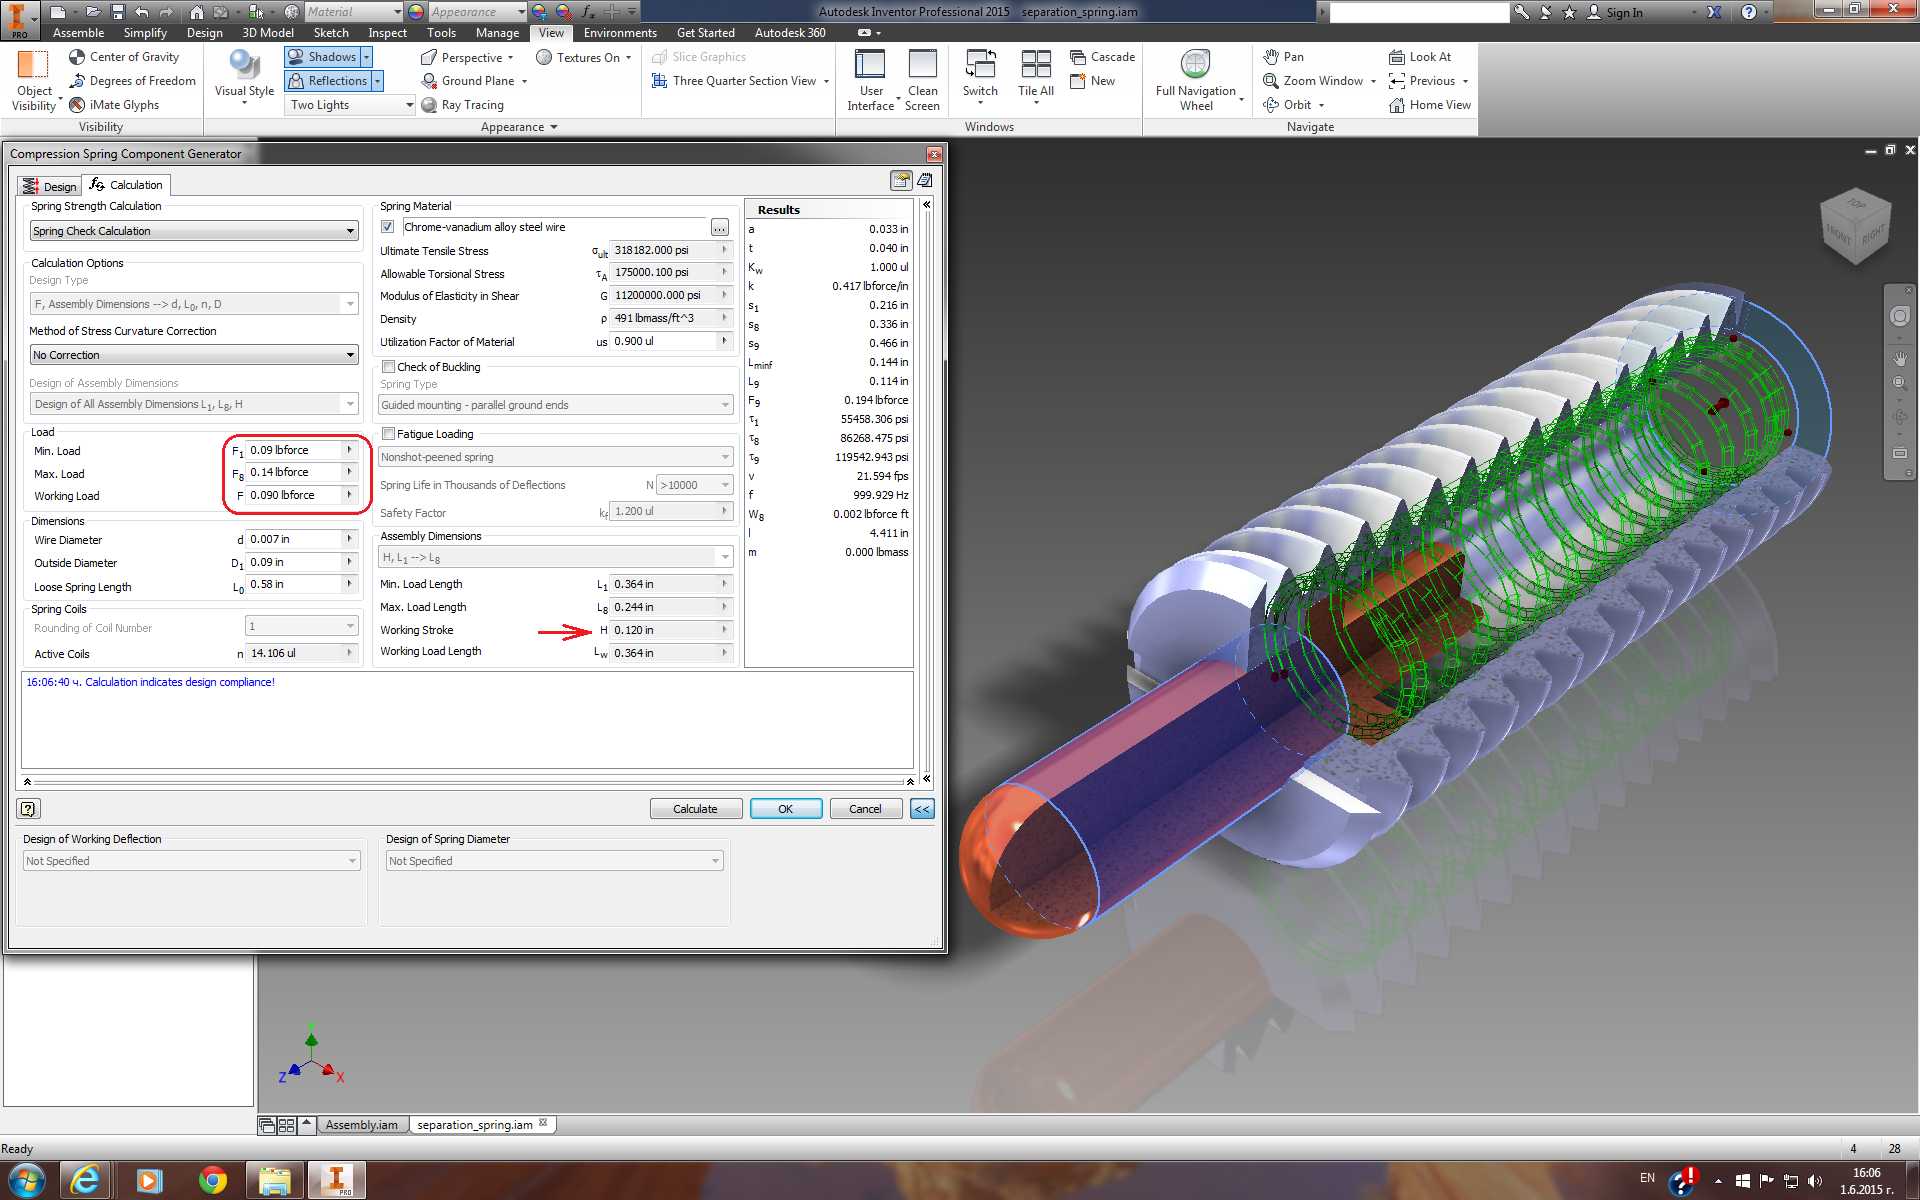The image size is (1920, 1200).
Task: Open Visual Style gallery
Action: point(244,80)
